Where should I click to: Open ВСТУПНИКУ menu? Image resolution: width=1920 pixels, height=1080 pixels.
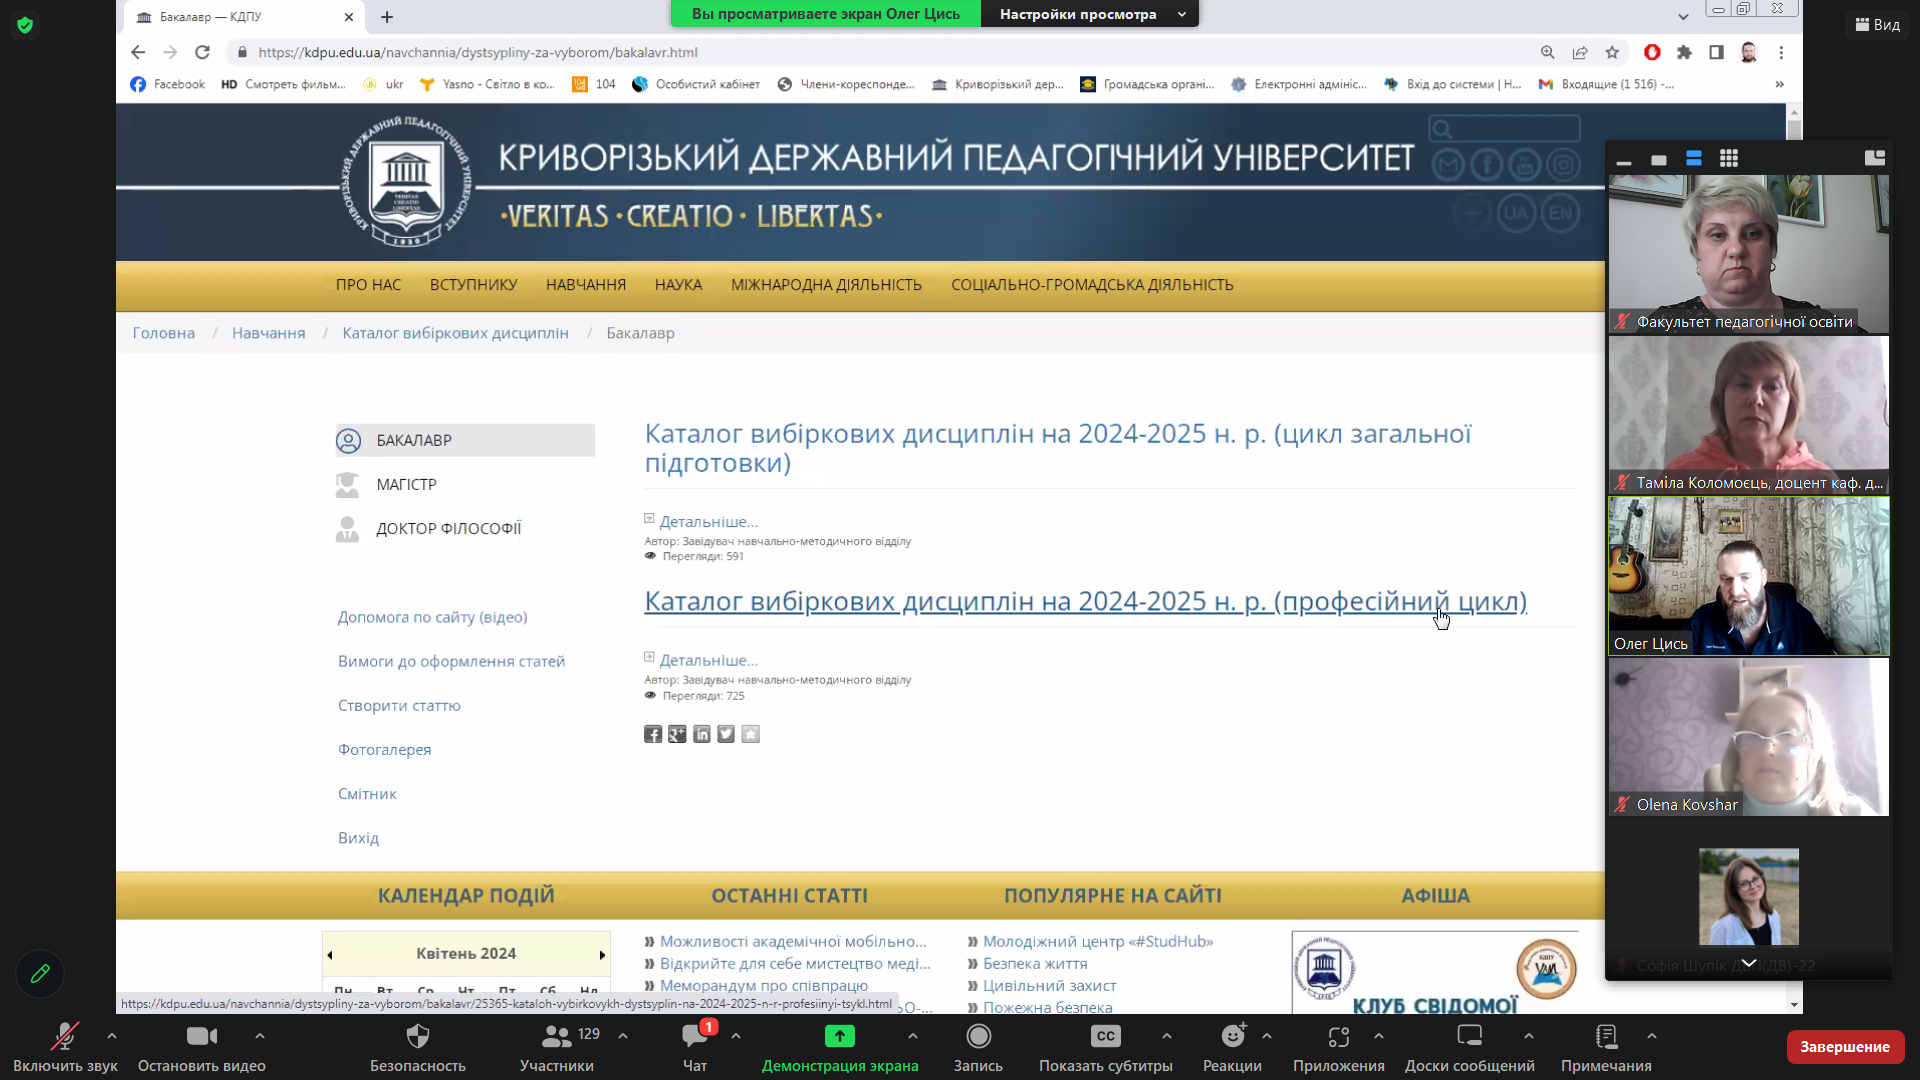[x=473, y=285]
